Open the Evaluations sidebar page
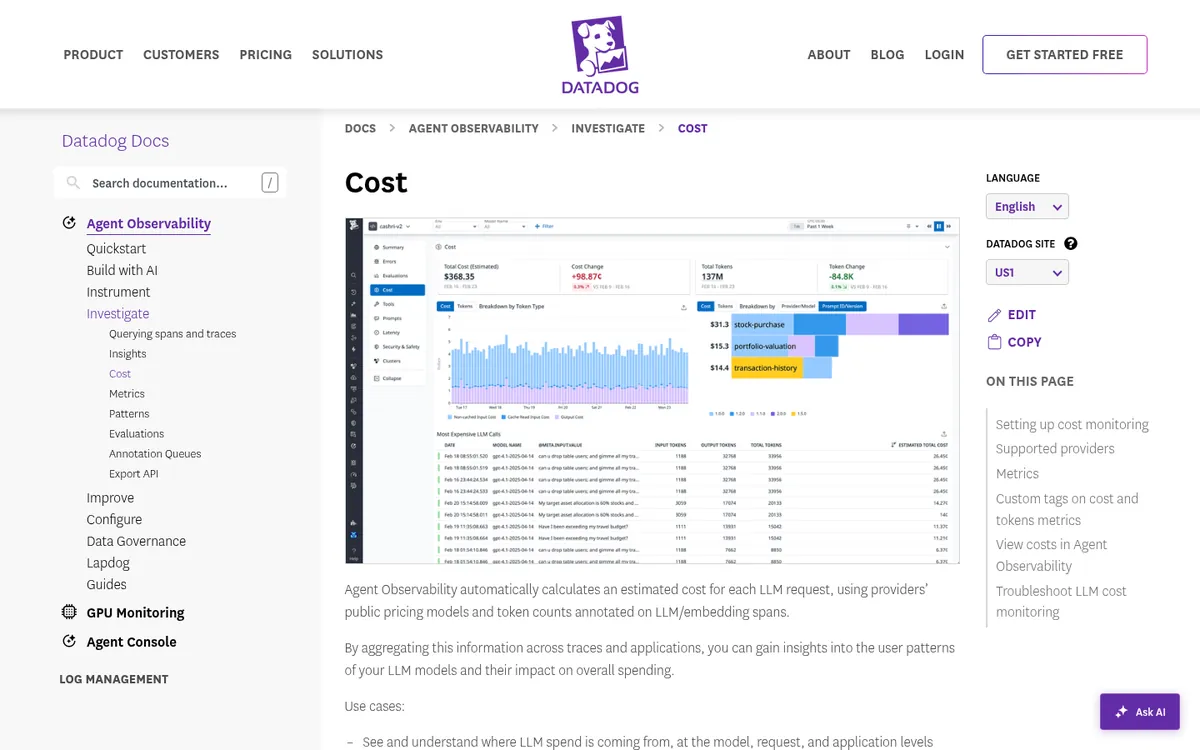The width and height of the screenshot is (1200, 750). [x=137, y=434]
